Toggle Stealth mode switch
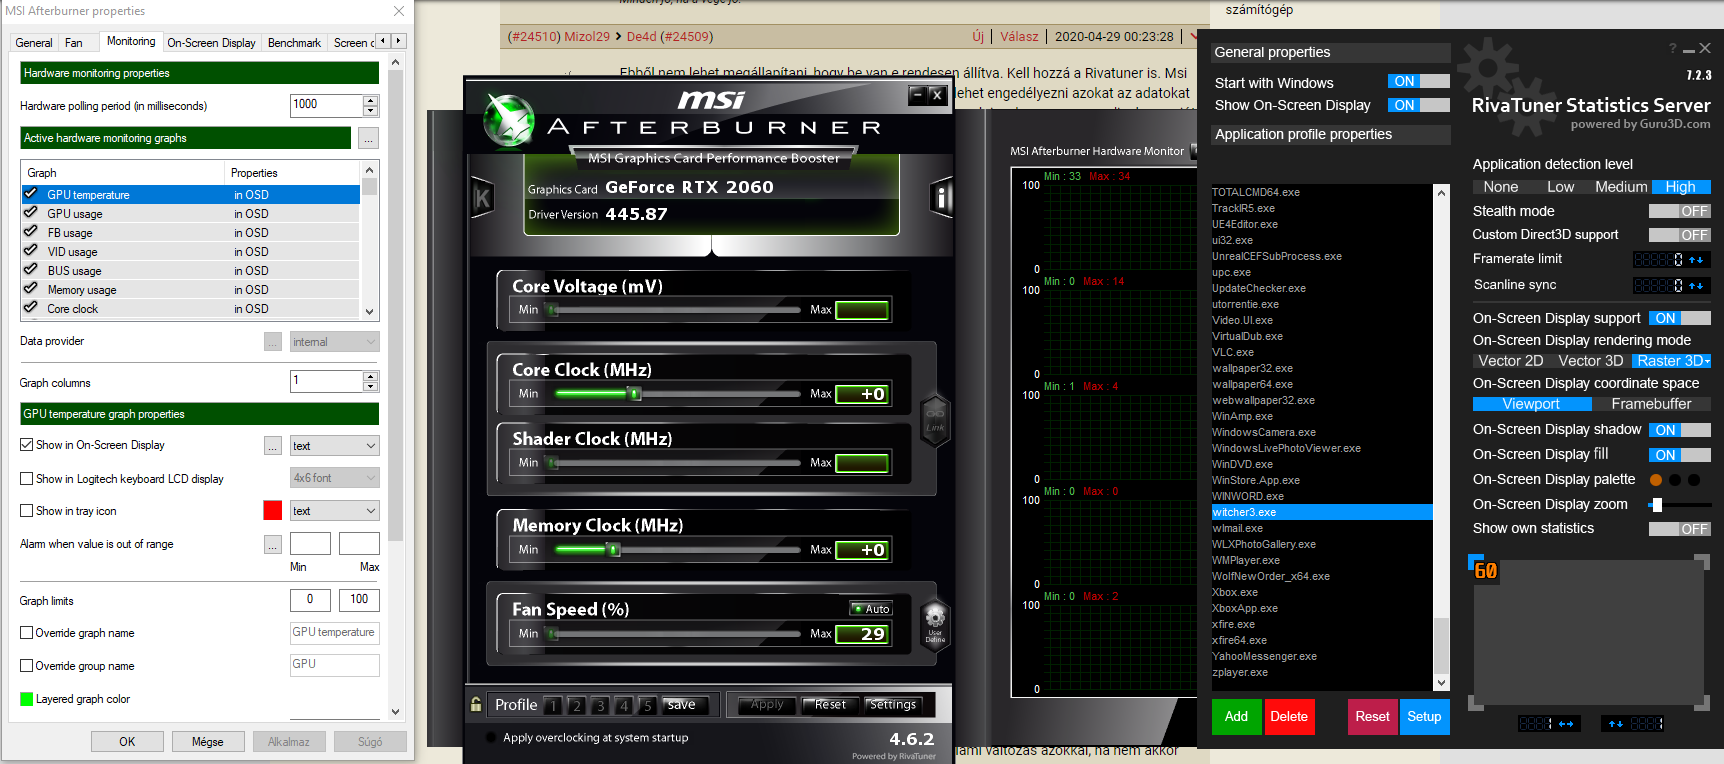The height and width of the screenshot is (764, 1724). tap(1680, 211)
